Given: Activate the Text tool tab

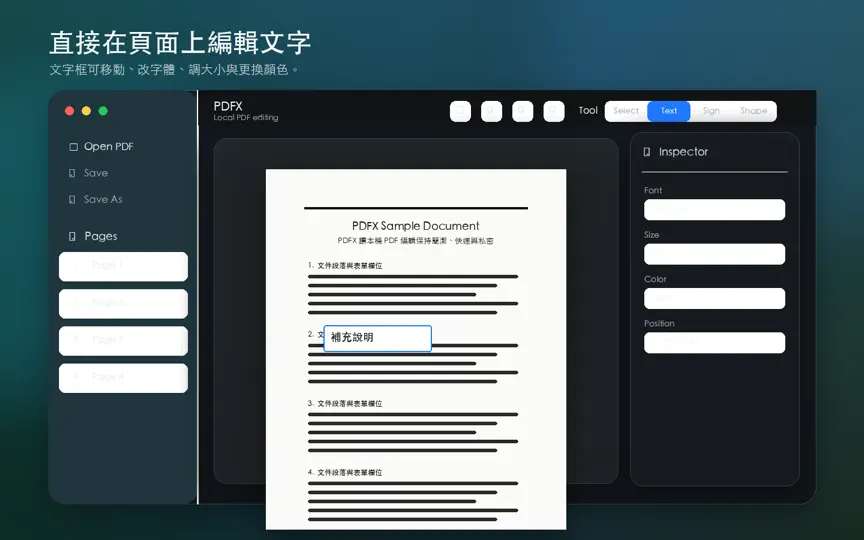Looking at the screenshot, I should click(668, 111).
